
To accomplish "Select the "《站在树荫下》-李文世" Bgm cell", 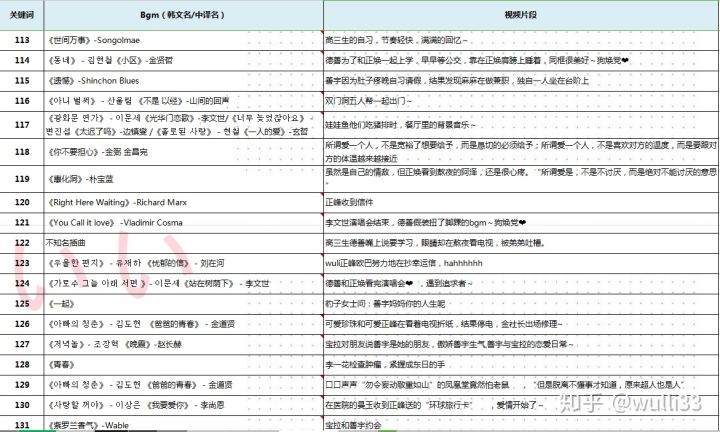I will pyautogui.click(x=183, y=283).
